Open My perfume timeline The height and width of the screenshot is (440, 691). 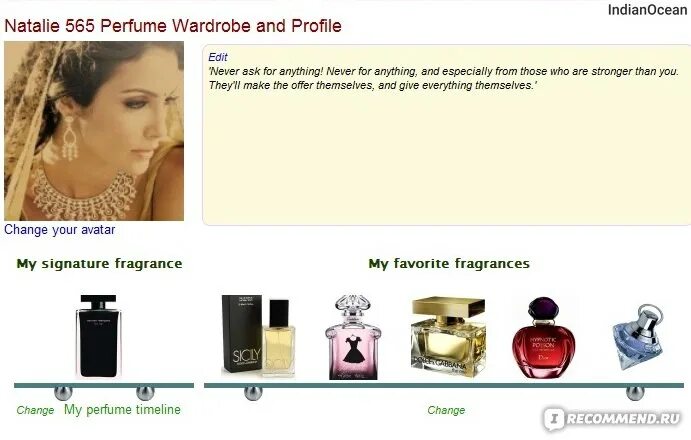coord(122,410)
